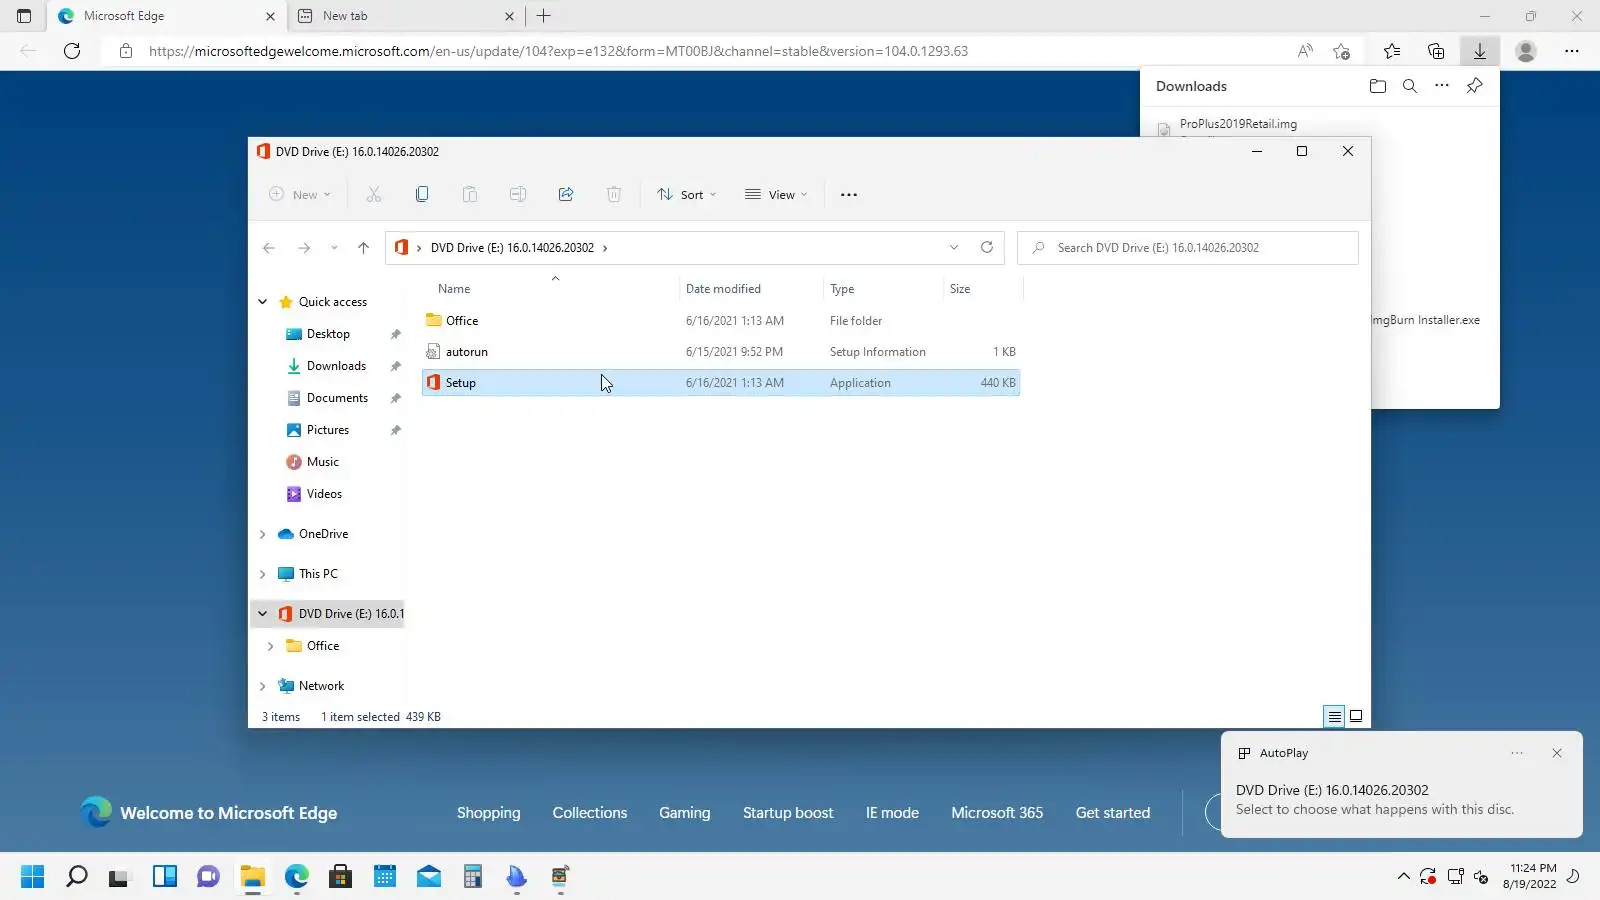Click the Search DVD Drive search box
The image size is (1600, 900).
1188,248
